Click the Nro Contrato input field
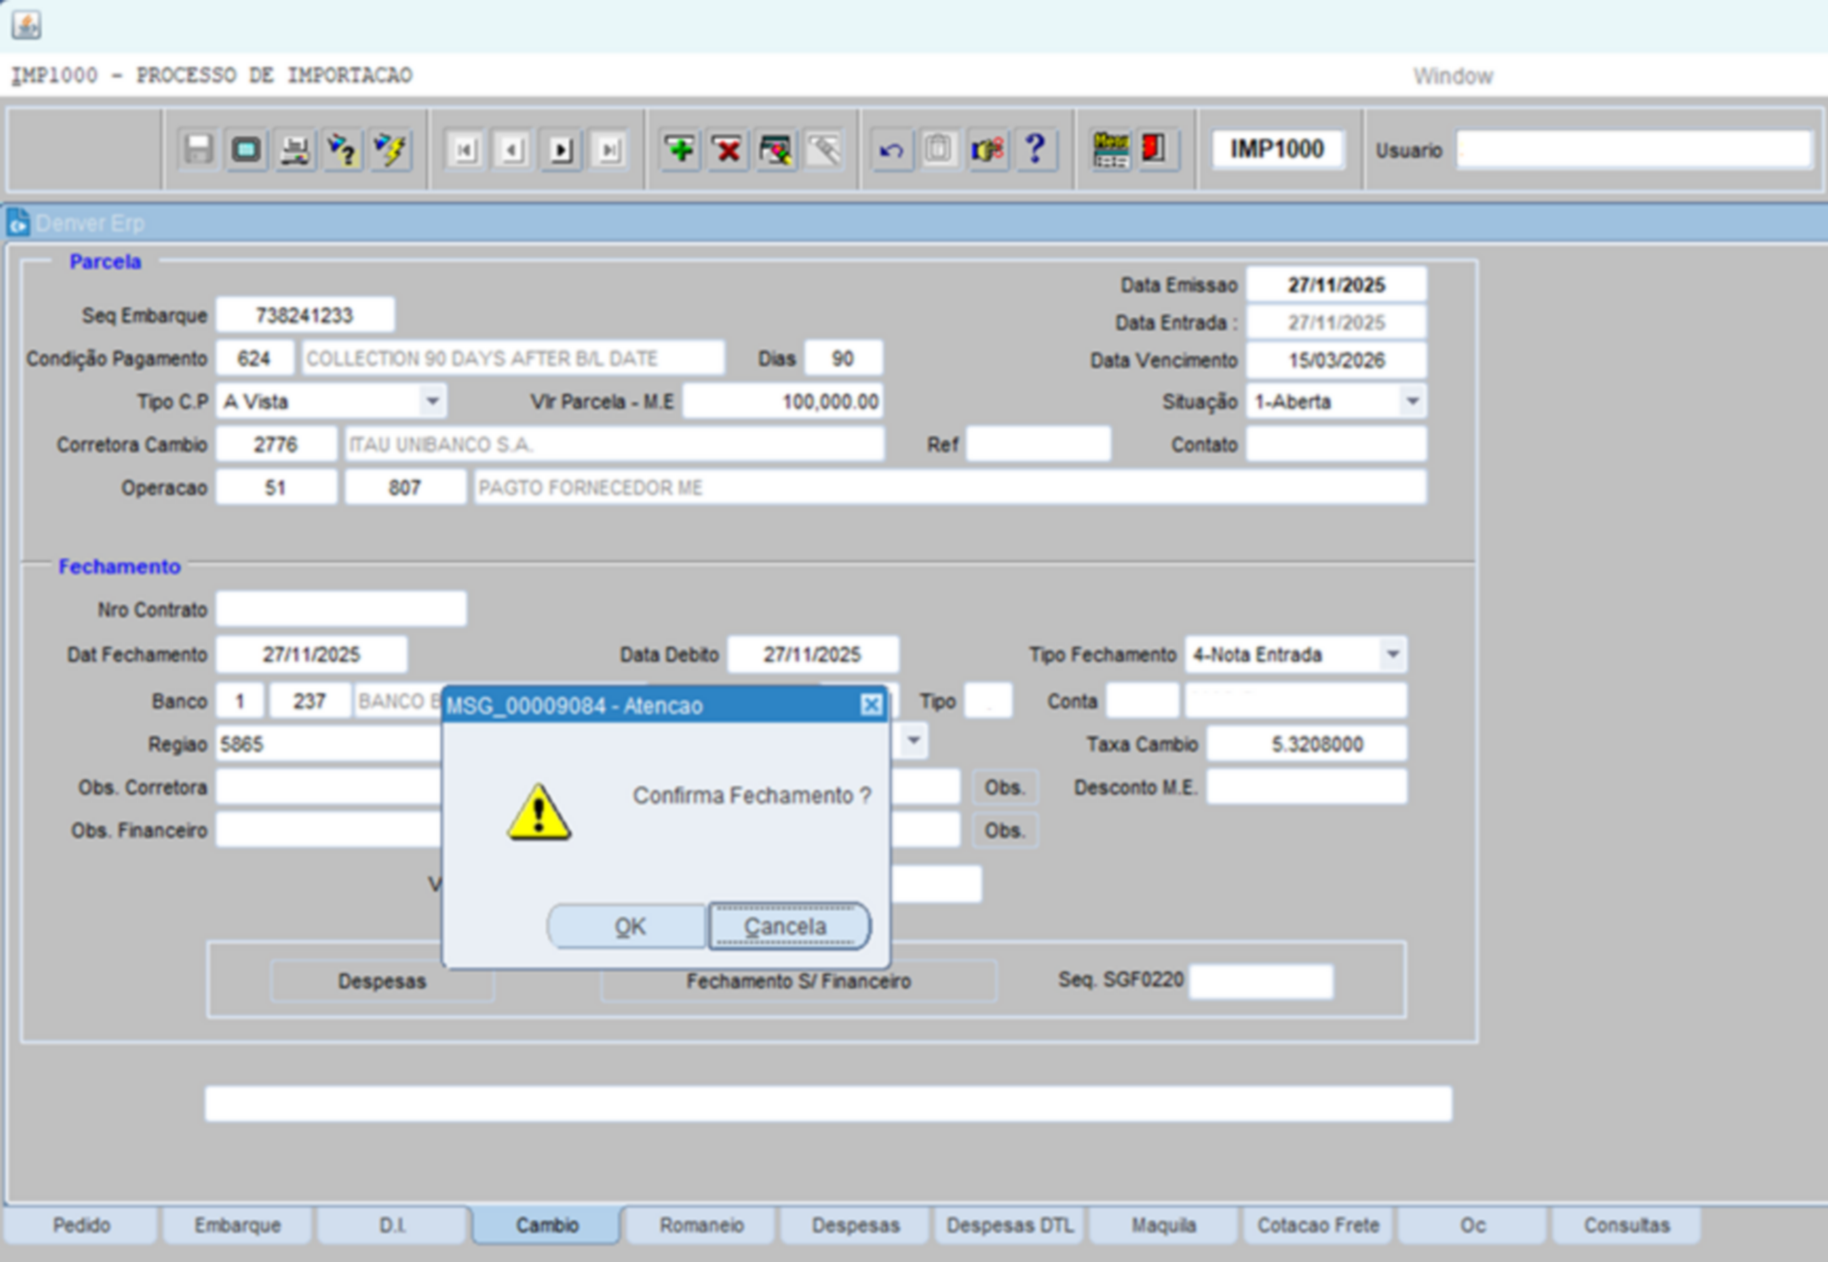 tap(341, 609)
